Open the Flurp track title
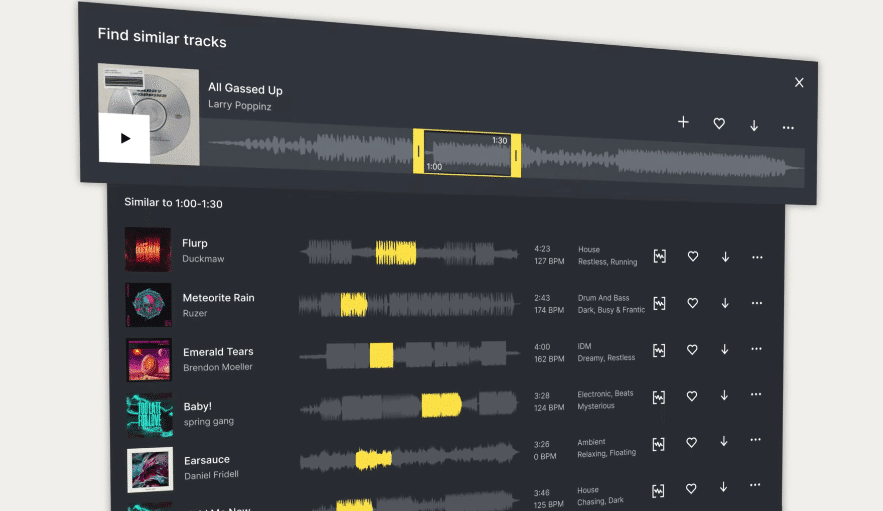The image size is (883, 511). [195, 243]
